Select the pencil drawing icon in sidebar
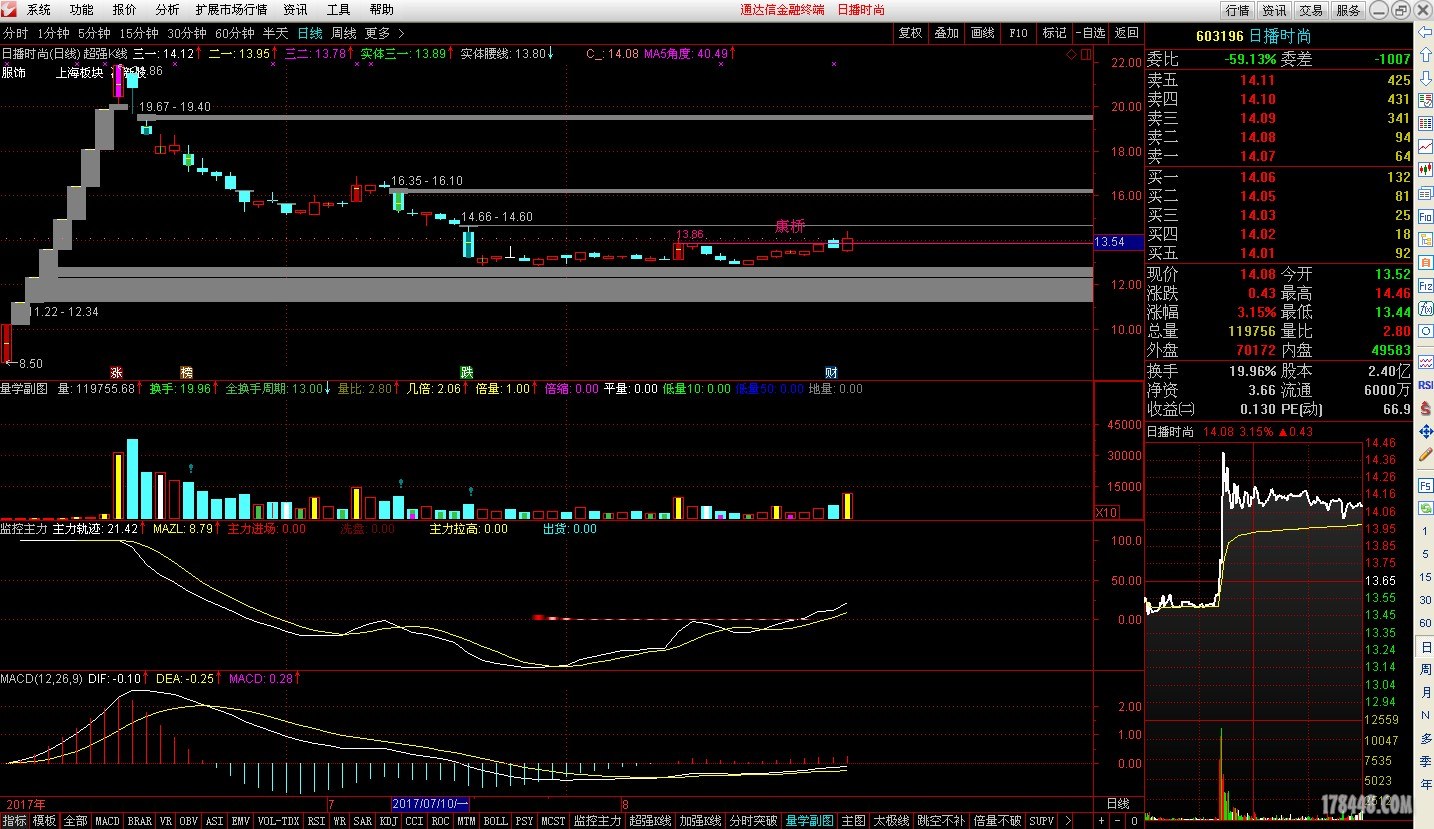This screenshot has width=1434, height=829. [x=1425, y=454]
